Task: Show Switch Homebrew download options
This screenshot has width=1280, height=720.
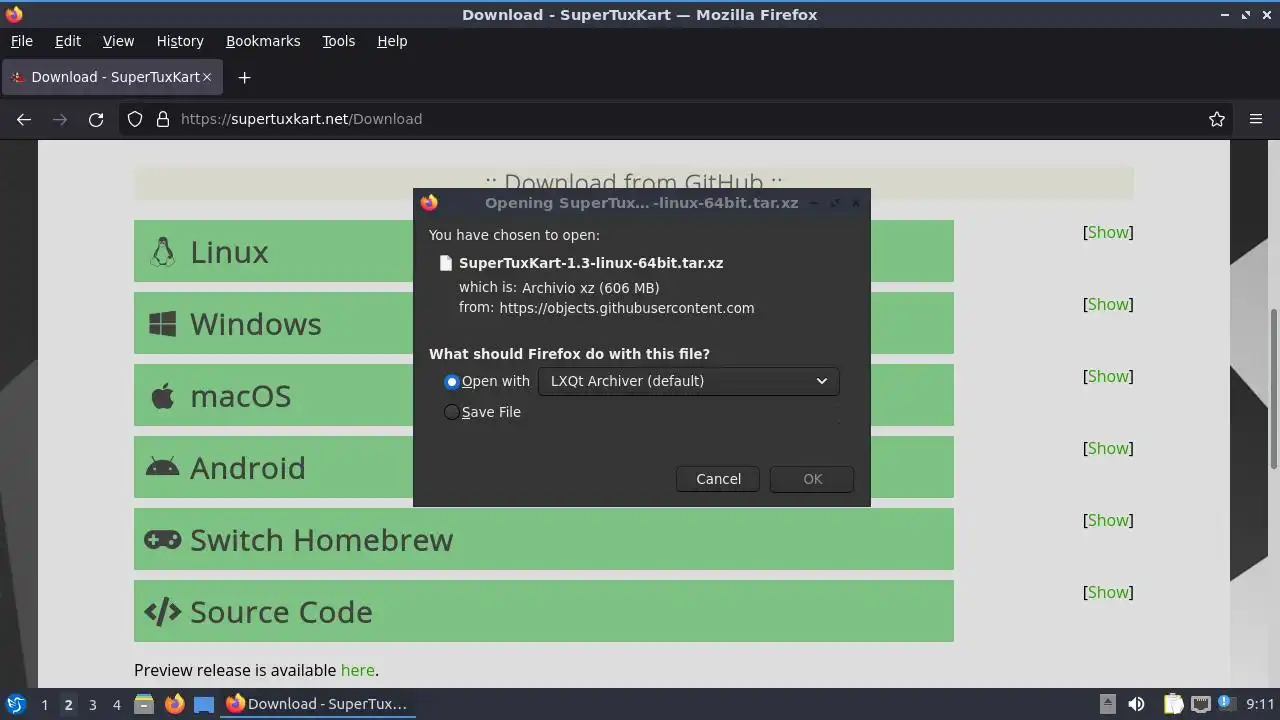Action: pyautogui.click(x=1108, y=520)
